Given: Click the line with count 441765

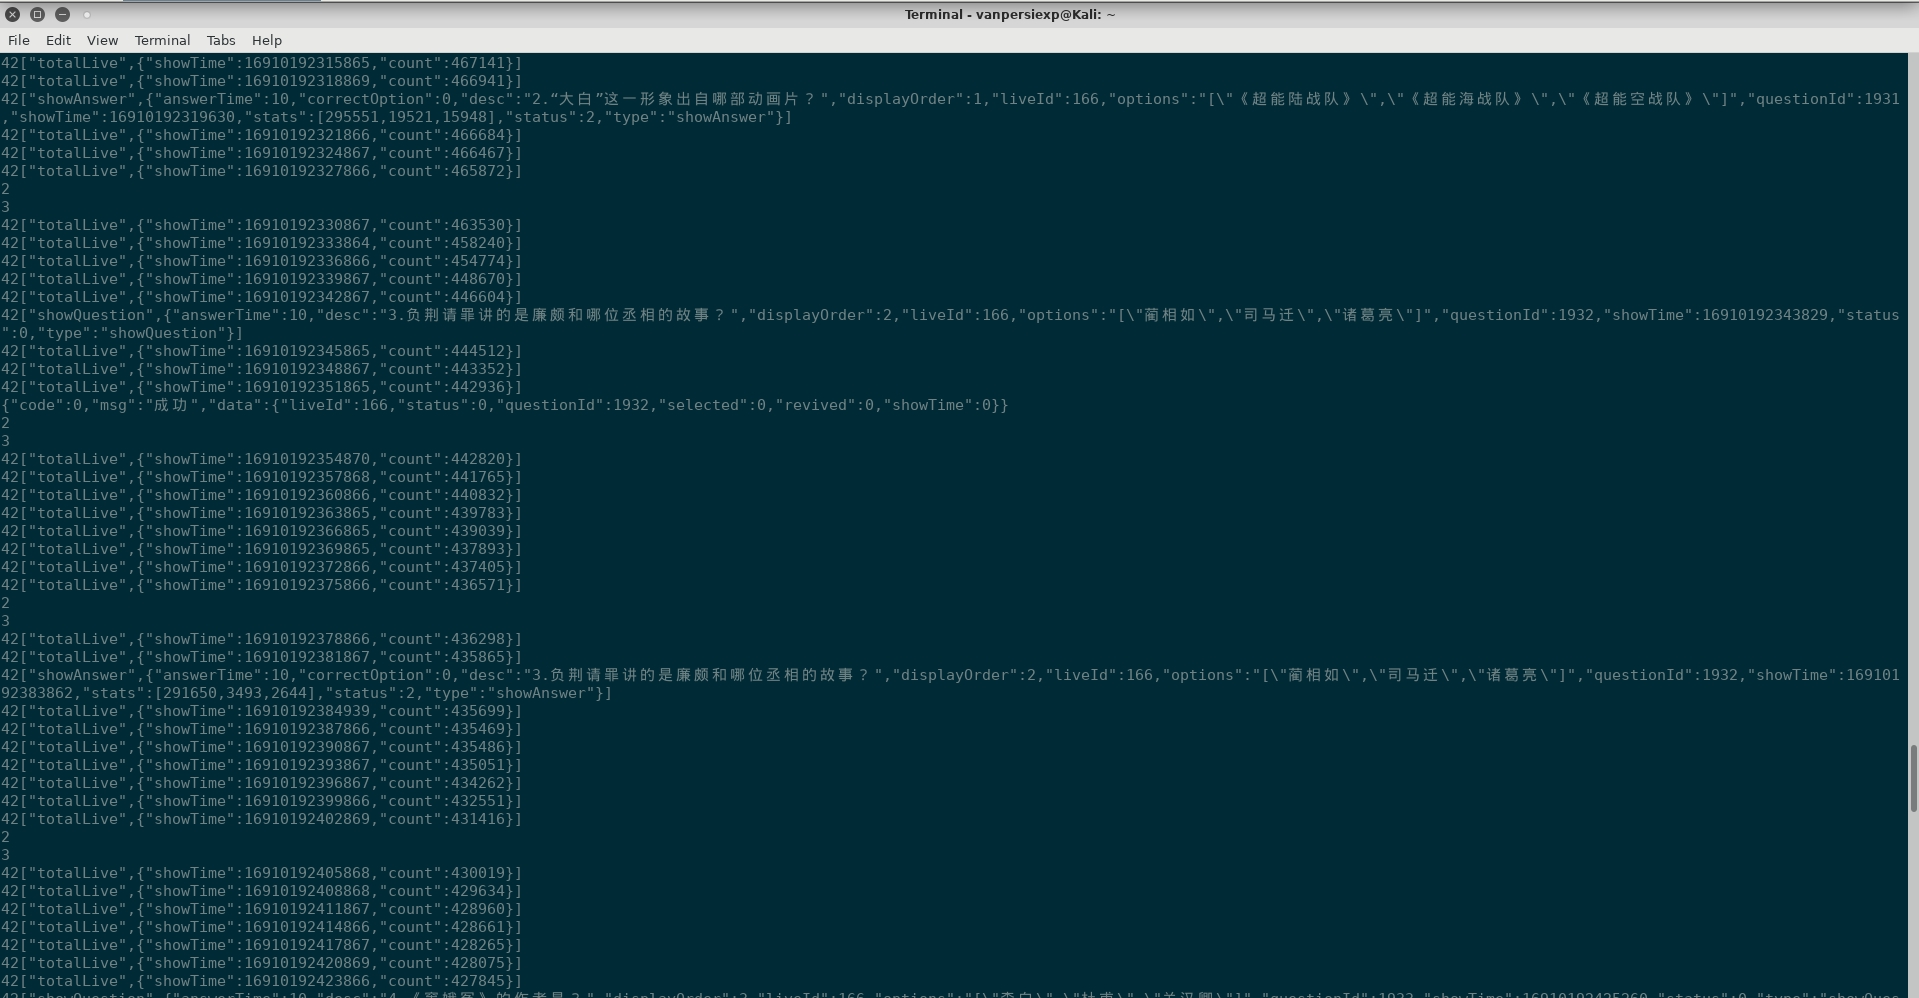Looking at the screenshot, I should click(x=261, y=477).
